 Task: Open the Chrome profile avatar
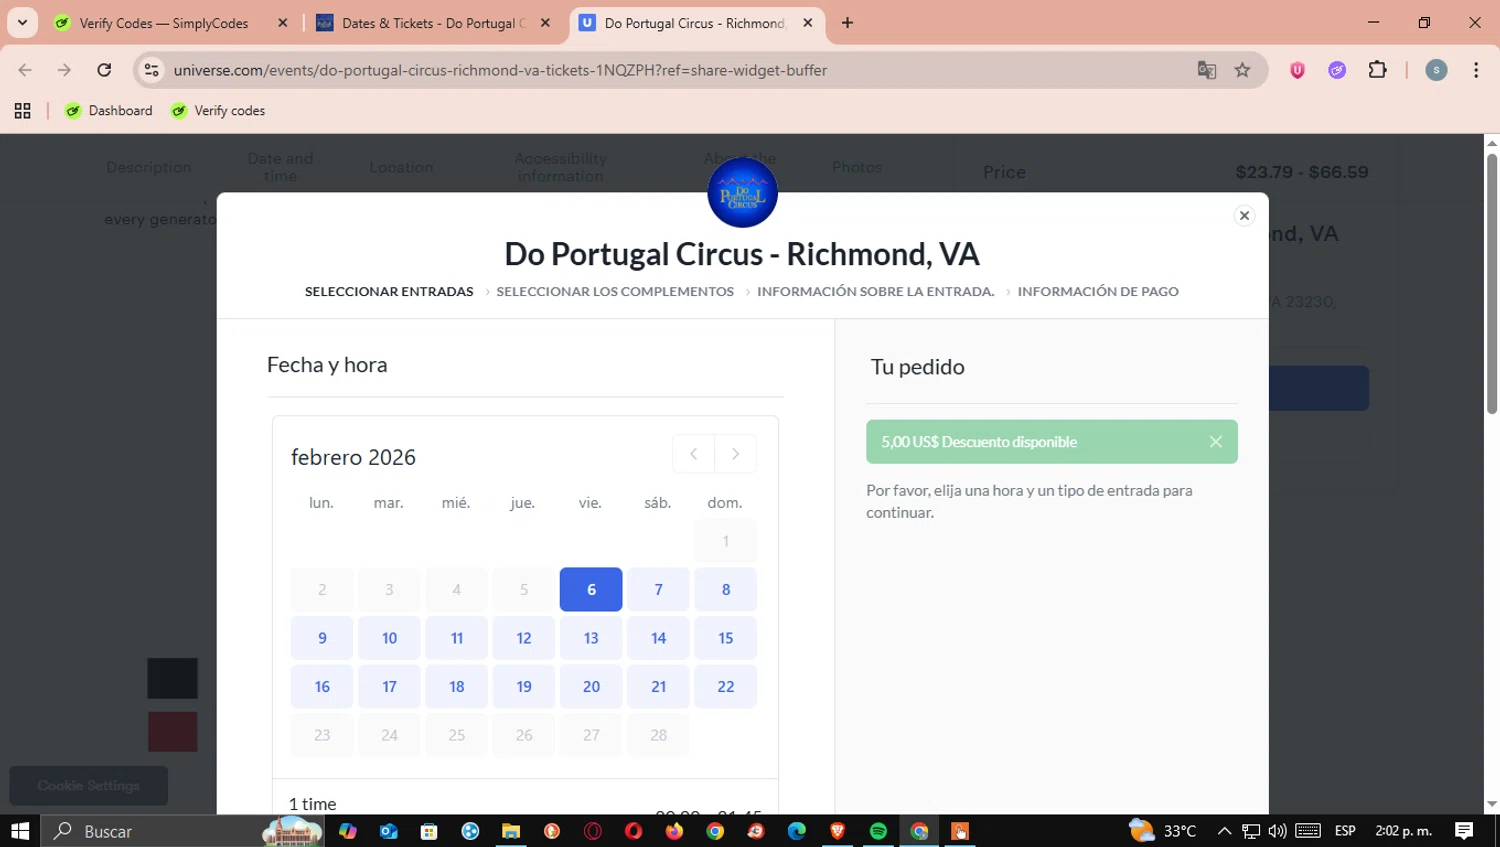click(x=1436, y=70)
